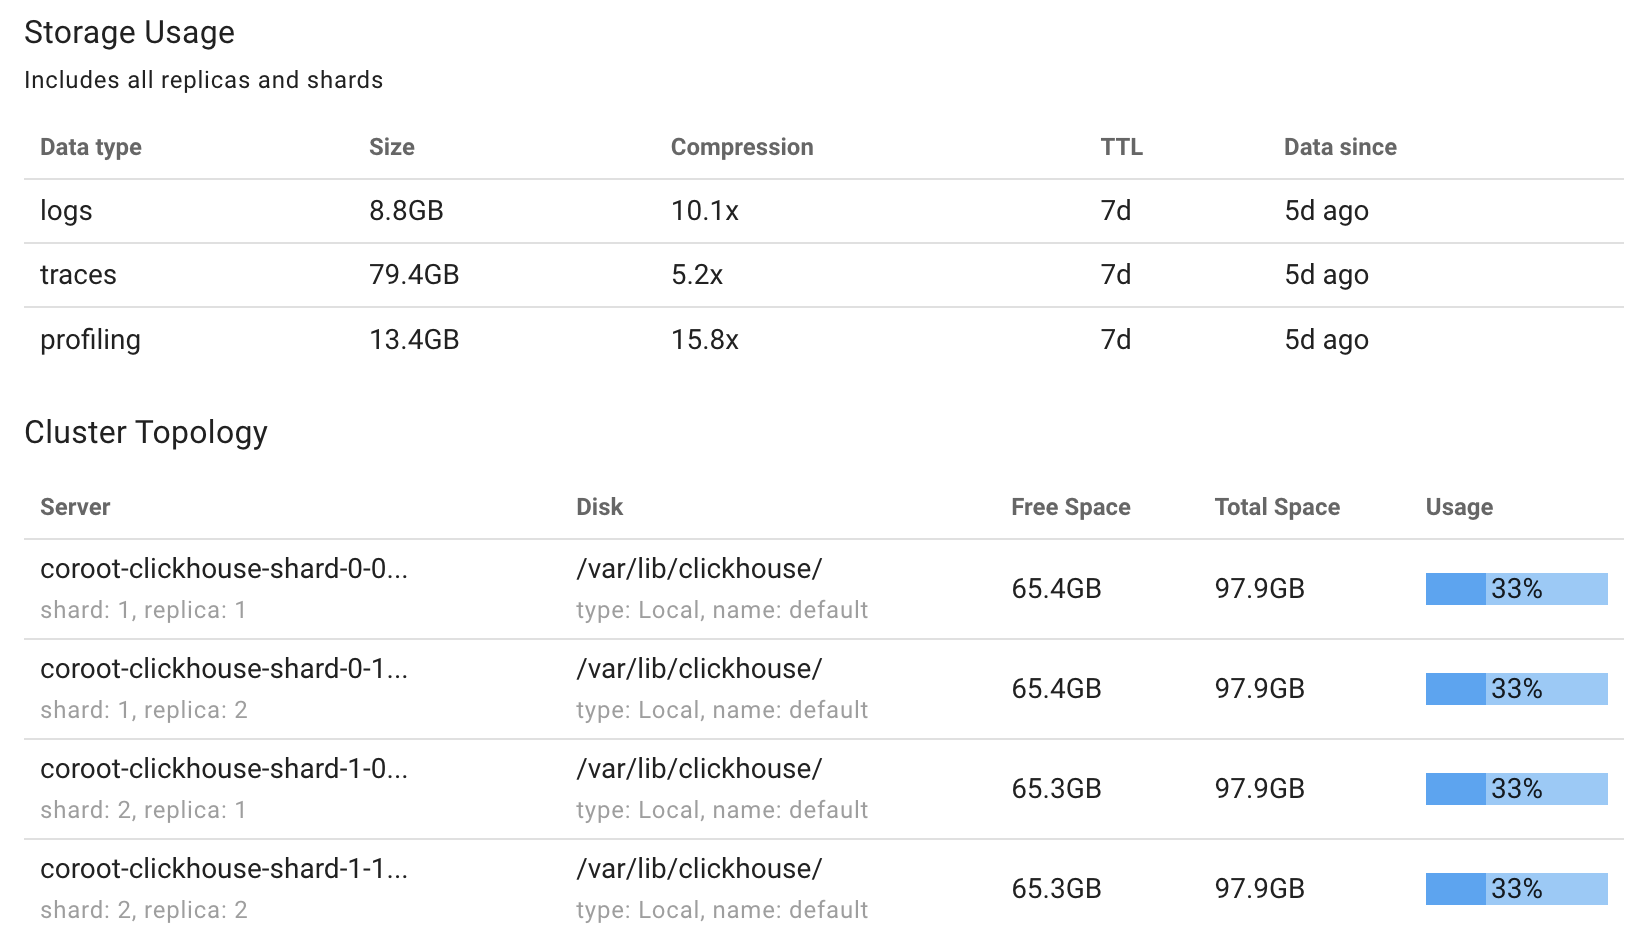The height and width of the screenshot is (940, 1636).
Task: Select the profiling data type row
Action: [x=90, y=339]
